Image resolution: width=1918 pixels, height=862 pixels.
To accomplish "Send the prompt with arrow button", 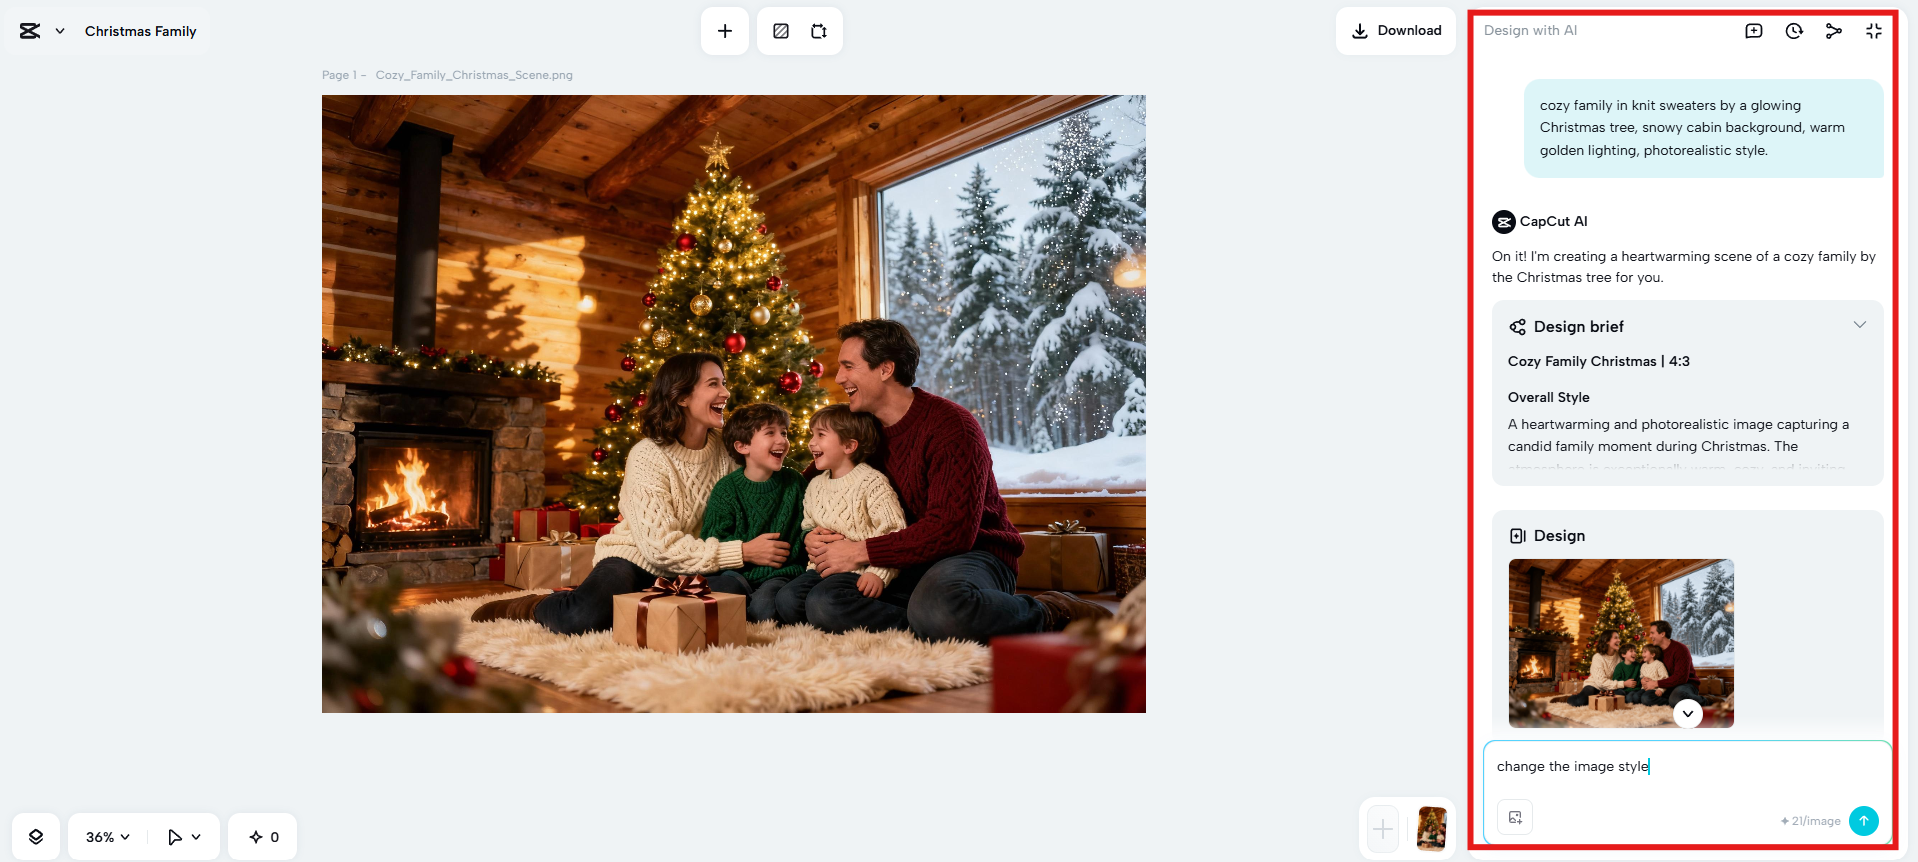I will click(1864, 821).
